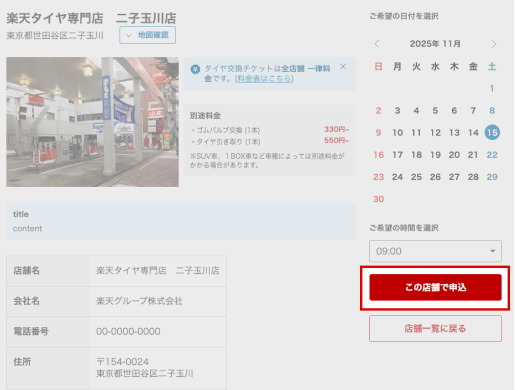Image resolution: width=515 pixels, height=390 pixels.
Task: Click the 土 Saturday column header
Action: click(x=492, y=67)
